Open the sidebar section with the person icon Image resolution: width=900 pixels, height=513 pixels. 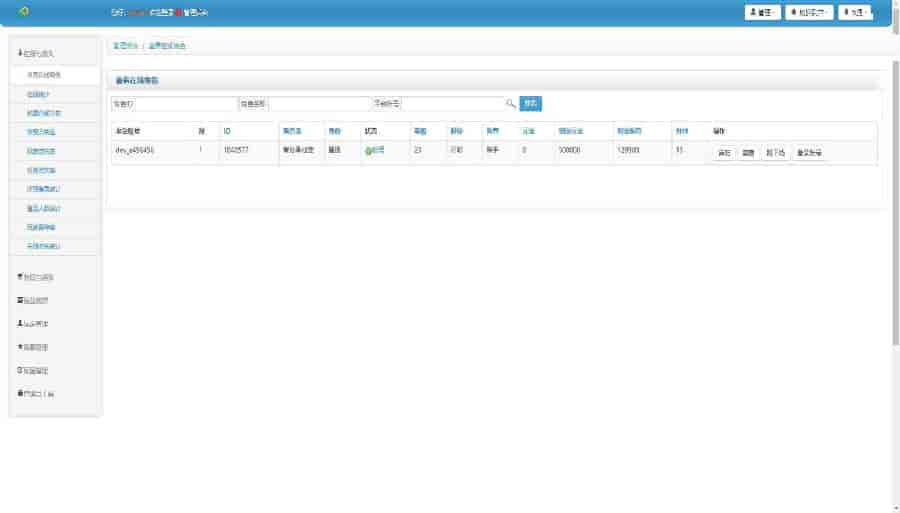pyautogui.click(x=33, y=324)
